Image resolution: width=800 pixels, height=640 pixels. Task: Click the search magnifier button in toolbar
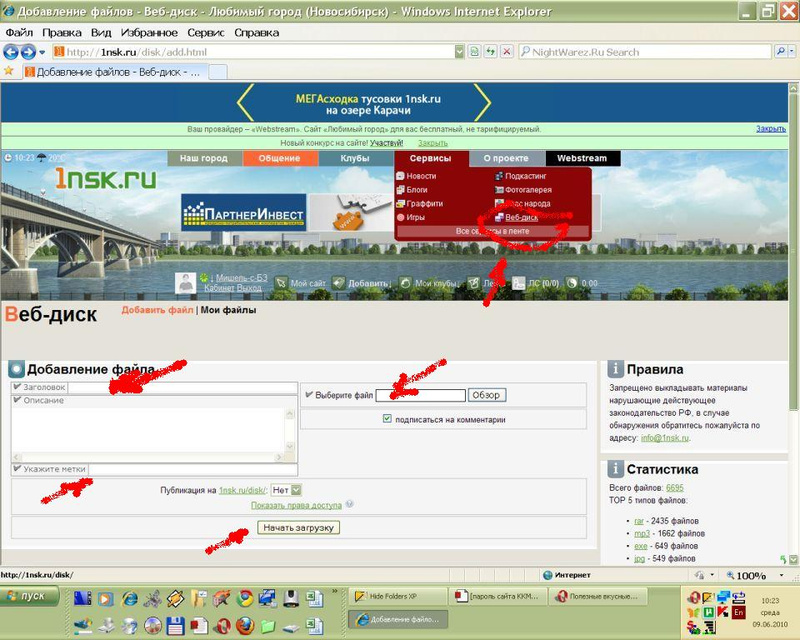[781, 52]
